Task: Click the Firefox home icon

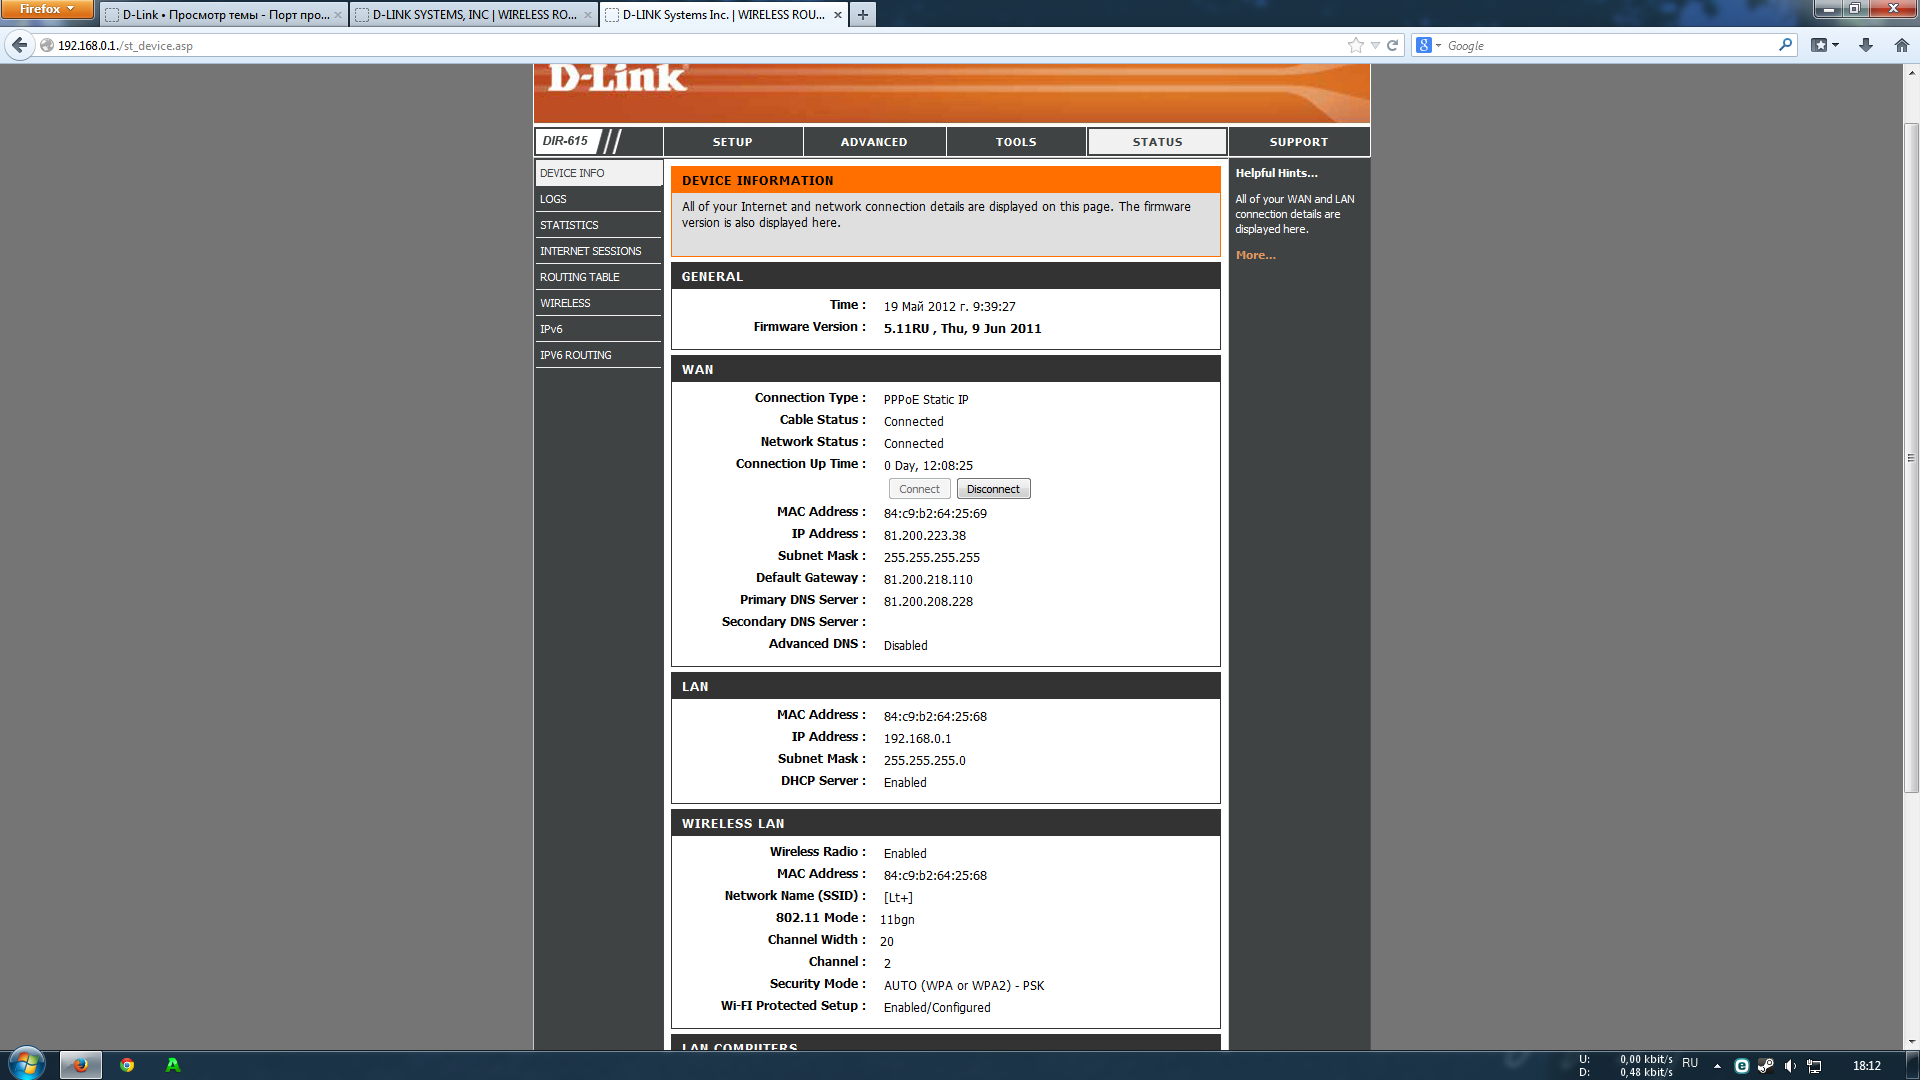Action: (1901, 45)
